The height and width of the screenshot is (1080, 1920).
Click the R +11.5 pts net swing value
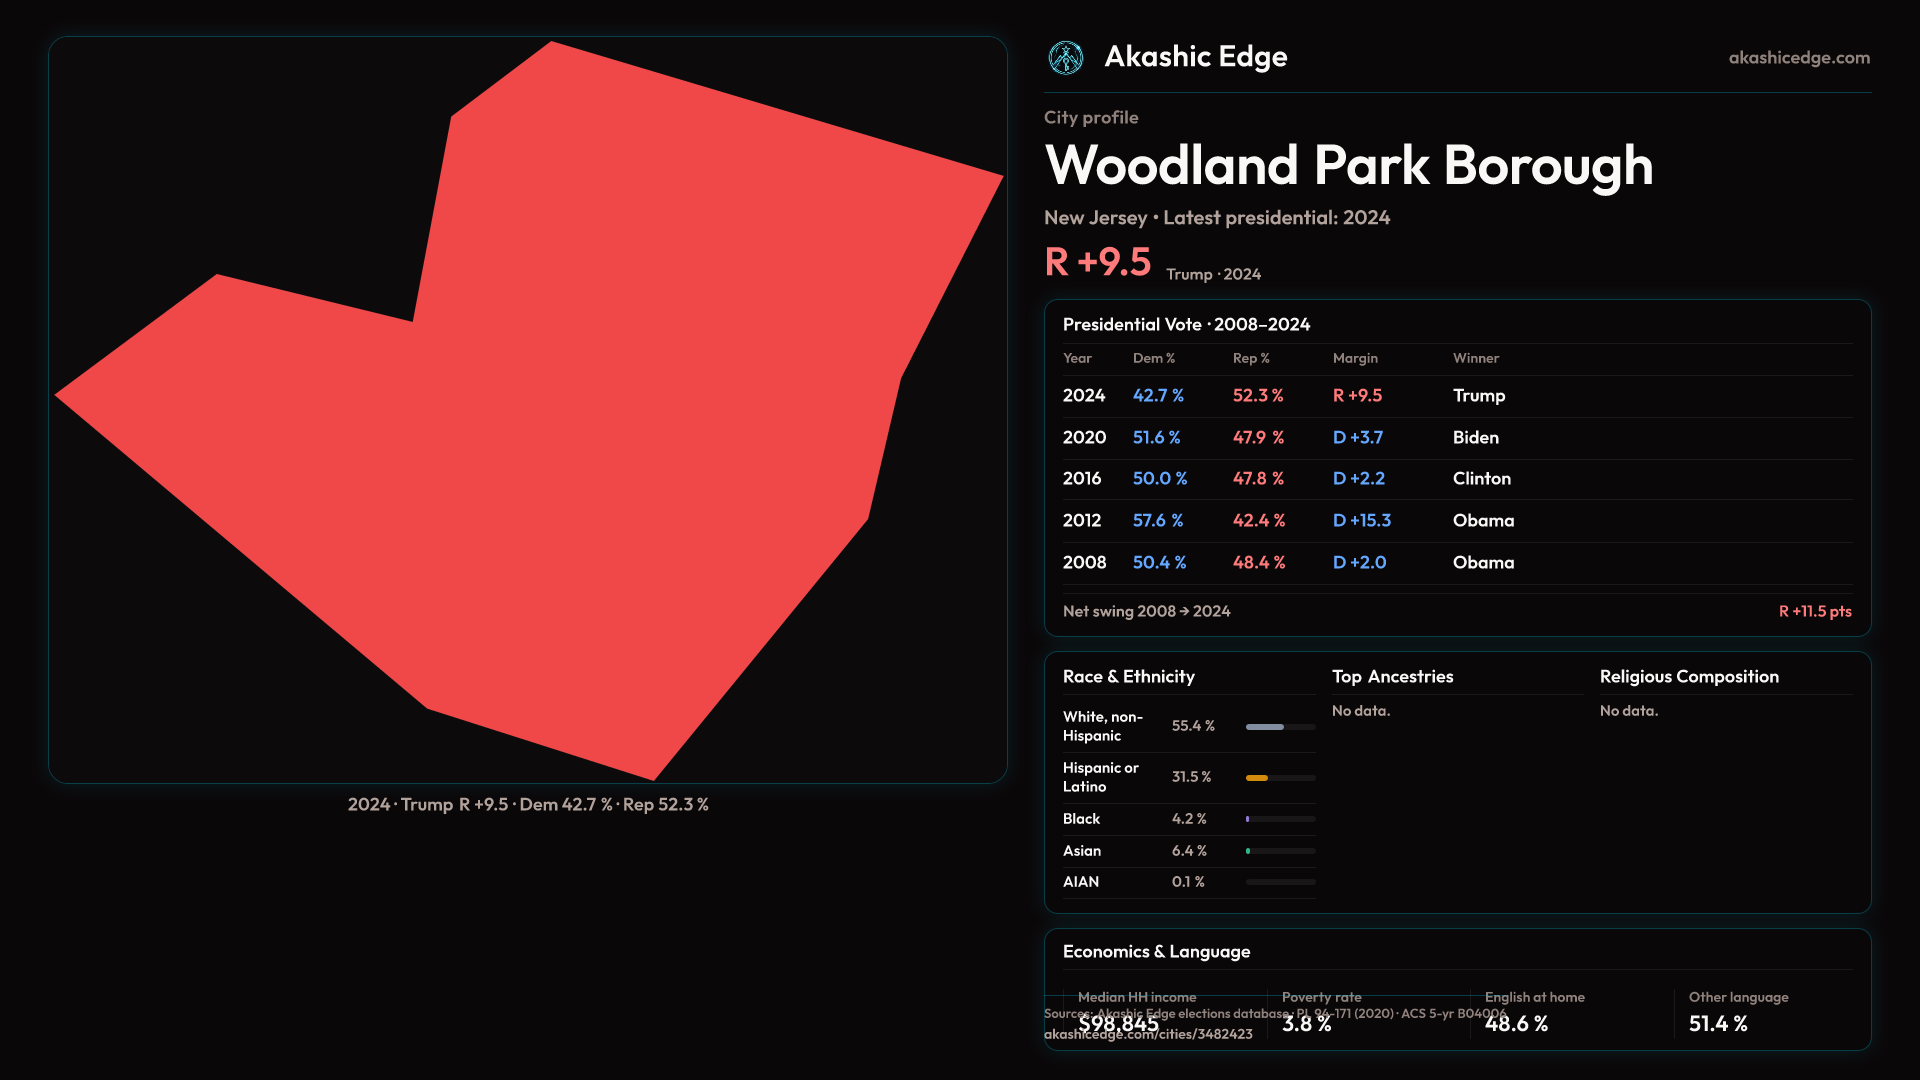click(1814, 612)
